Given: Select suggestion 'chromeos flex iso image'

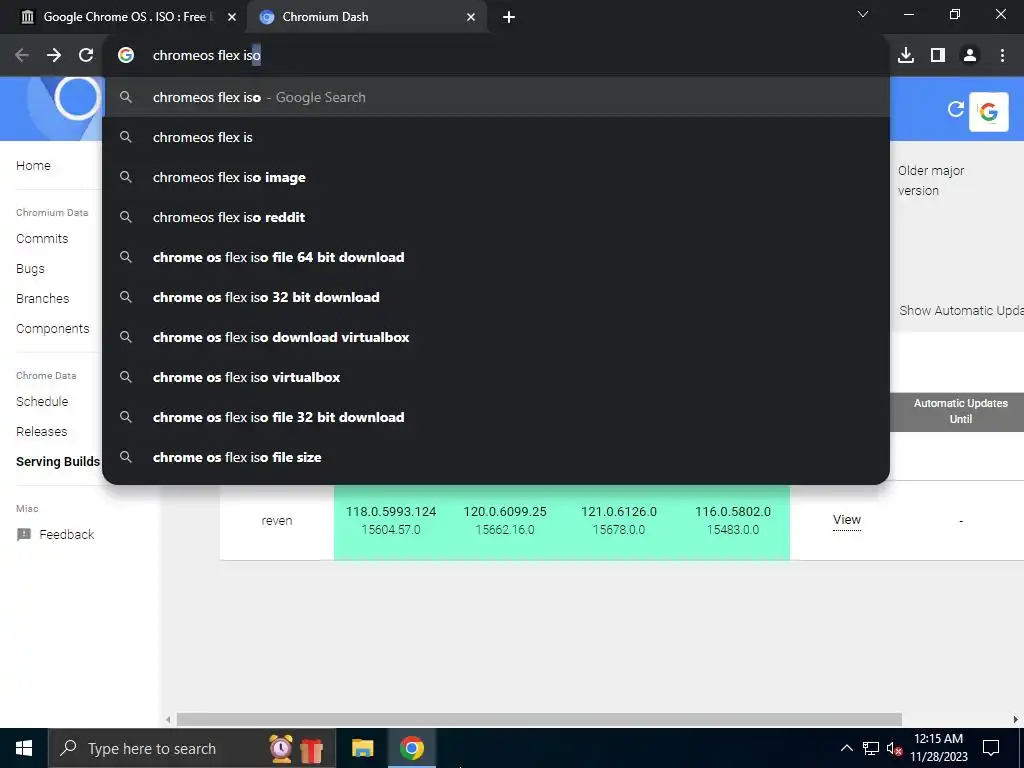Looking at the screenshot, I should pos(496,177).
